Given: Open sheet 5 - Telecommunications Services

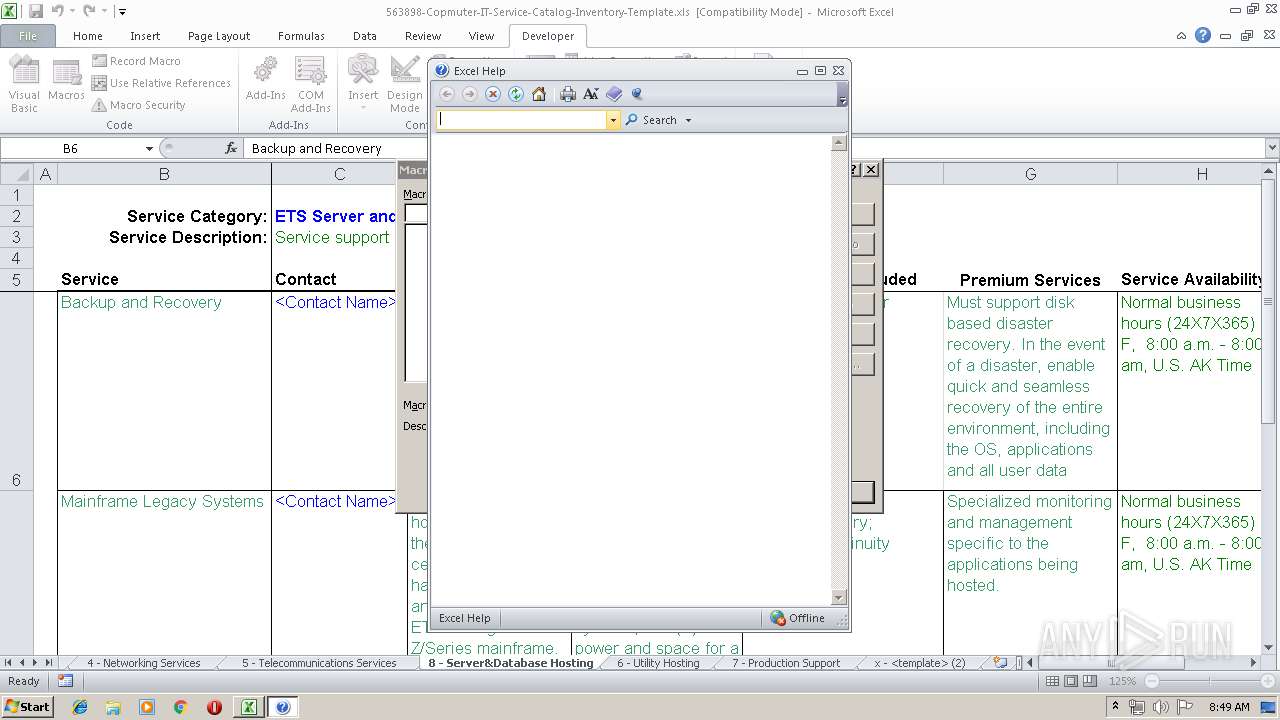Looking at the screenshot, I should (319, 663).
